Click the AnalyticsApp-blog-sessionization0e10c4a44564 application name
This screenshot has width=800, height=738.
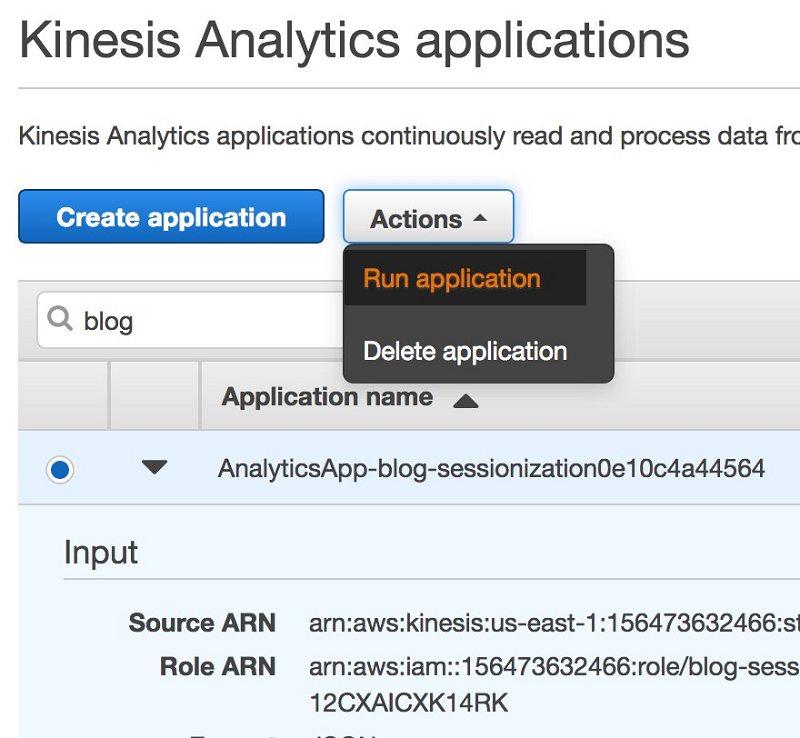[491, 469]
